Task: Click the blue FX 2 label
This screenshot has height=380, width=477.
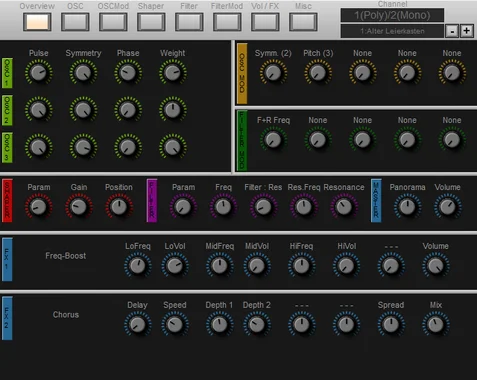Action: [7, 318]
